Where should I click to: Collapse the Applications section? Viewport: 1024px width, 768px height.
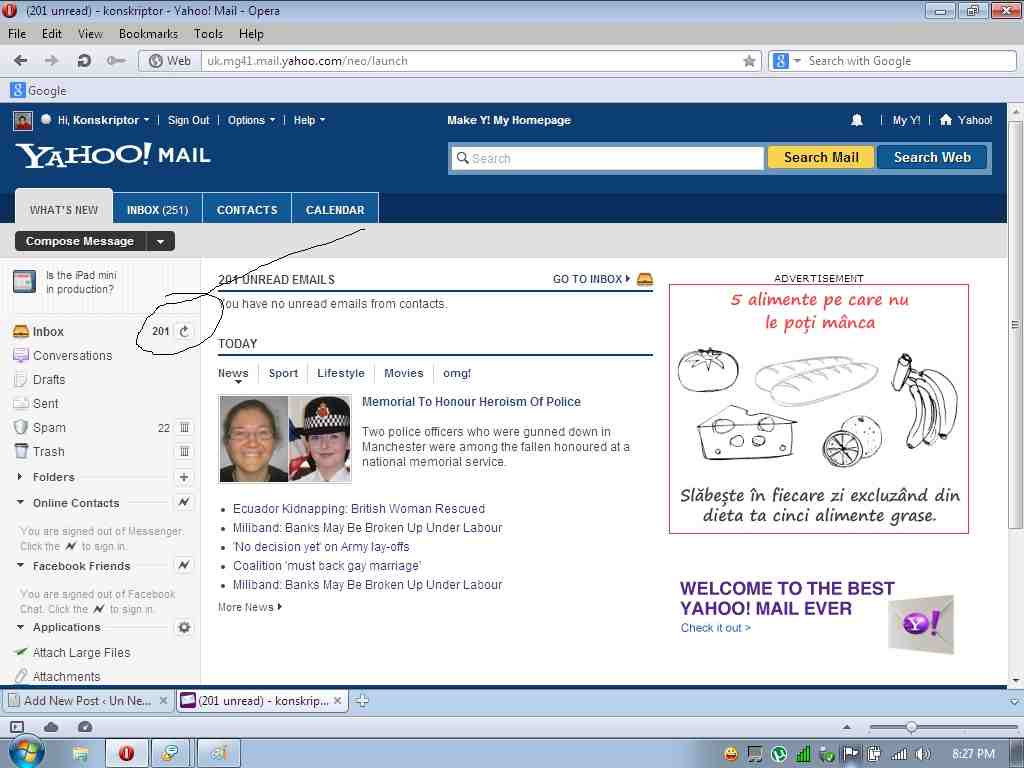point(20,627)
